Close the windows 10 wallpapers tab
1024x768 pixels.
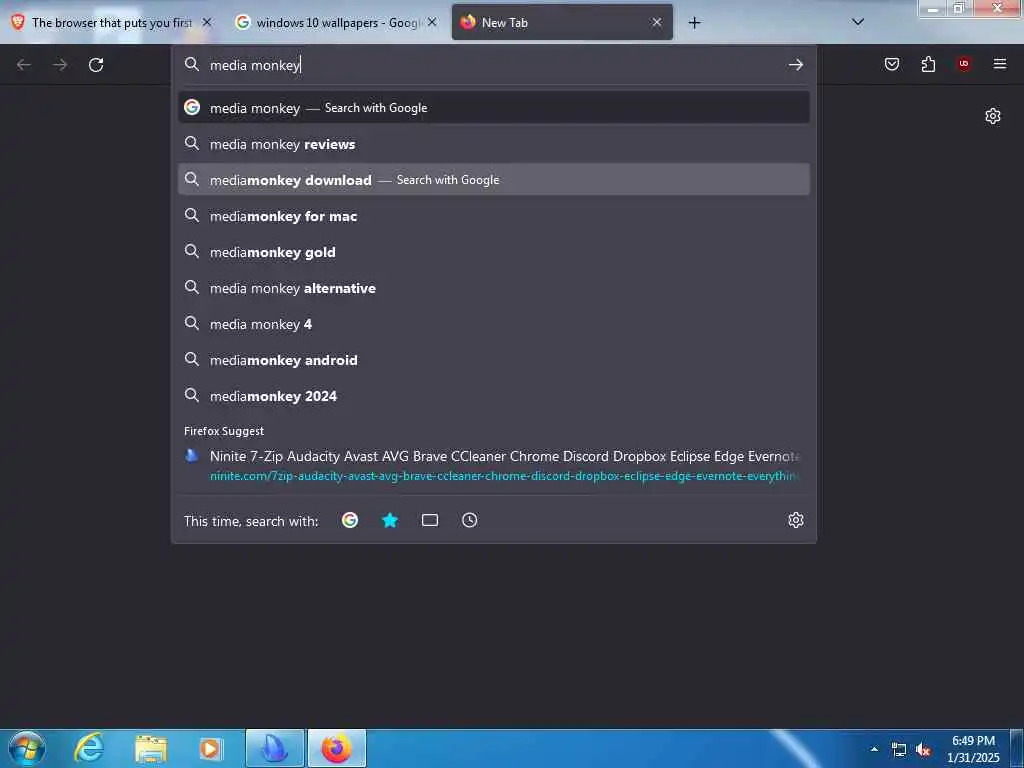point(432,22)
